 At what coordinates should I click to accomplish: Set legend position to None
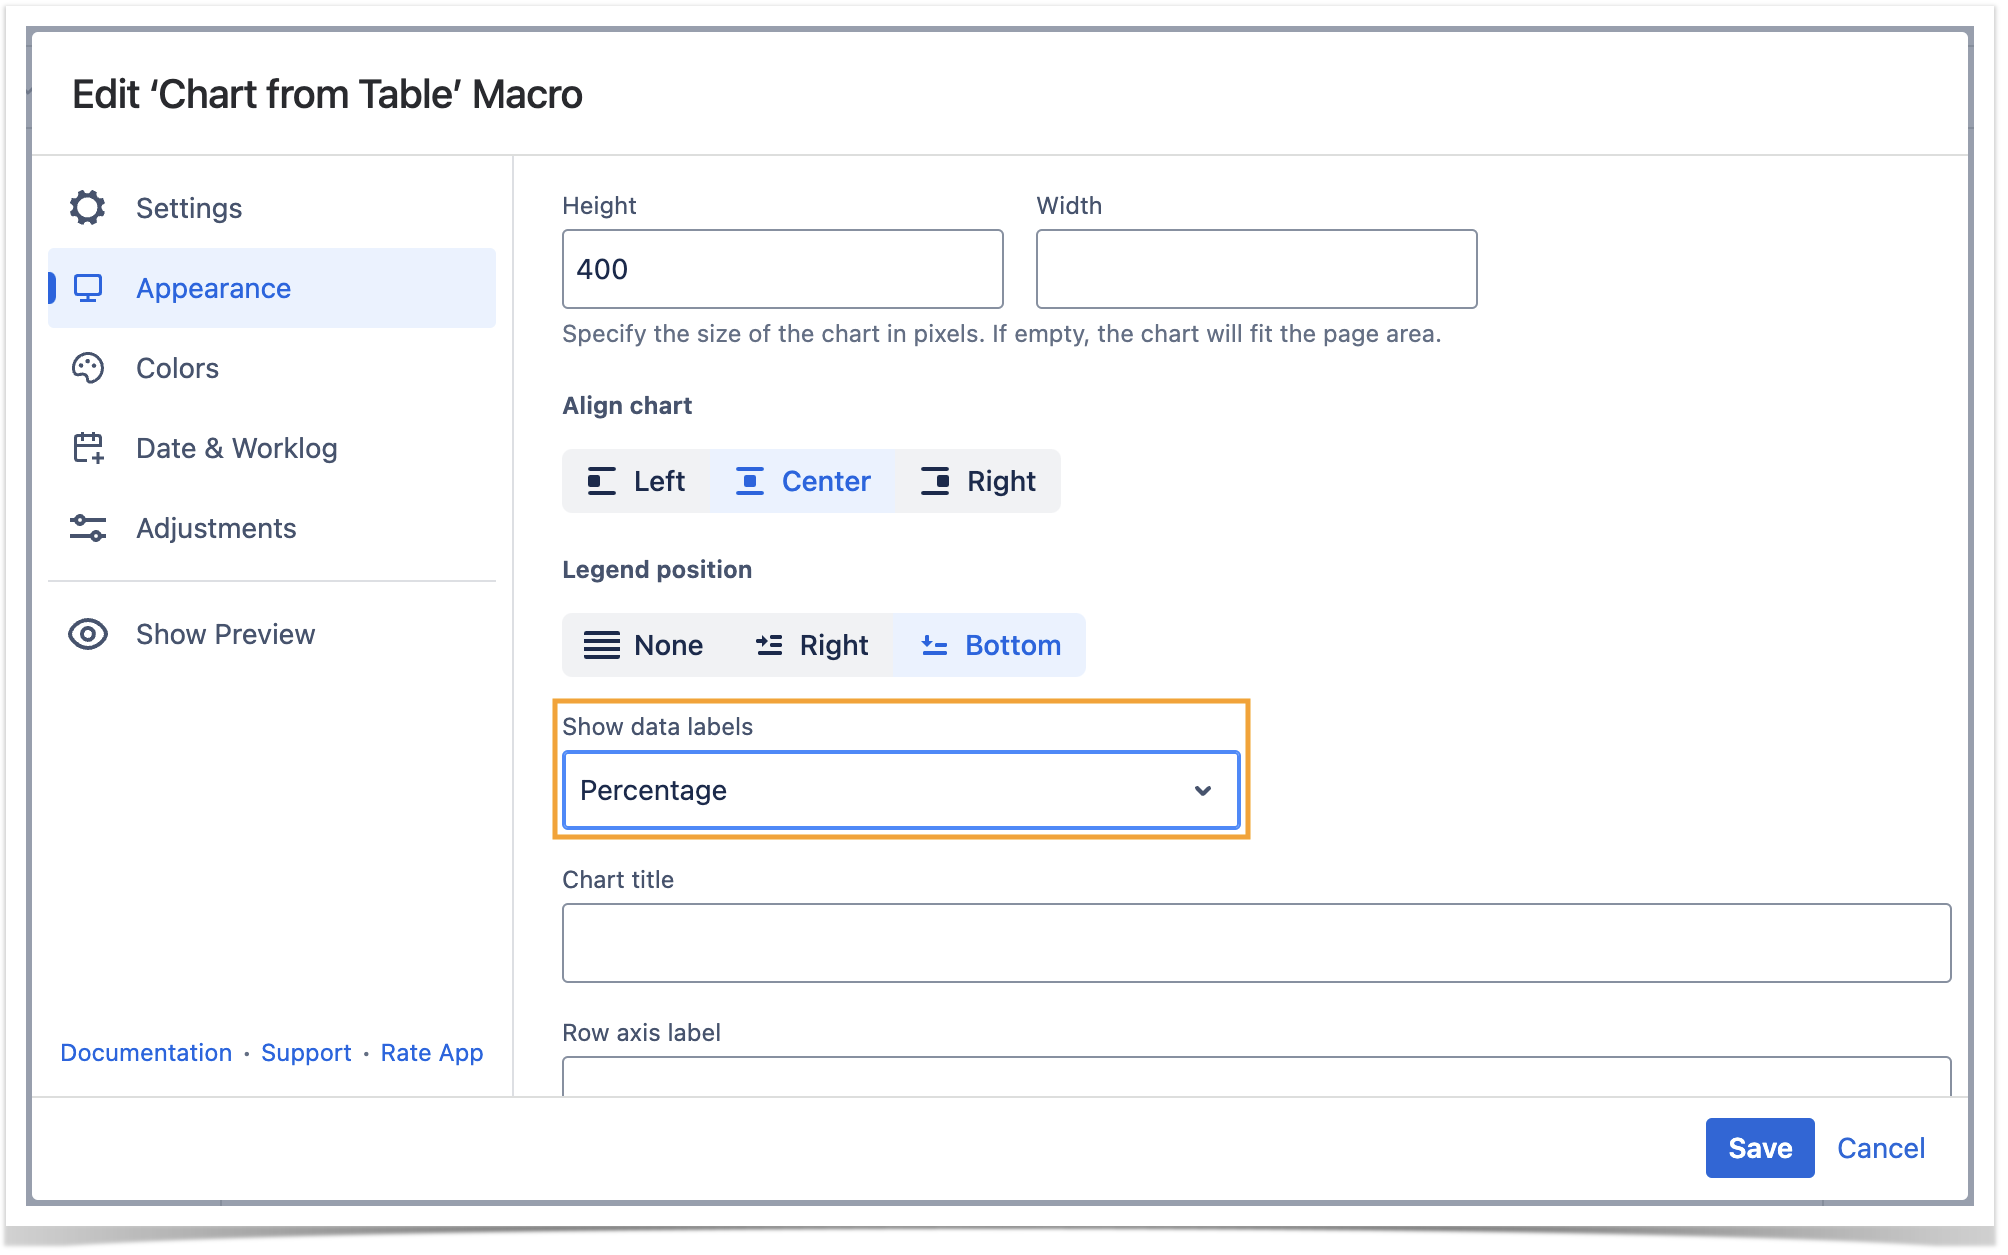[x=644, y=645]
